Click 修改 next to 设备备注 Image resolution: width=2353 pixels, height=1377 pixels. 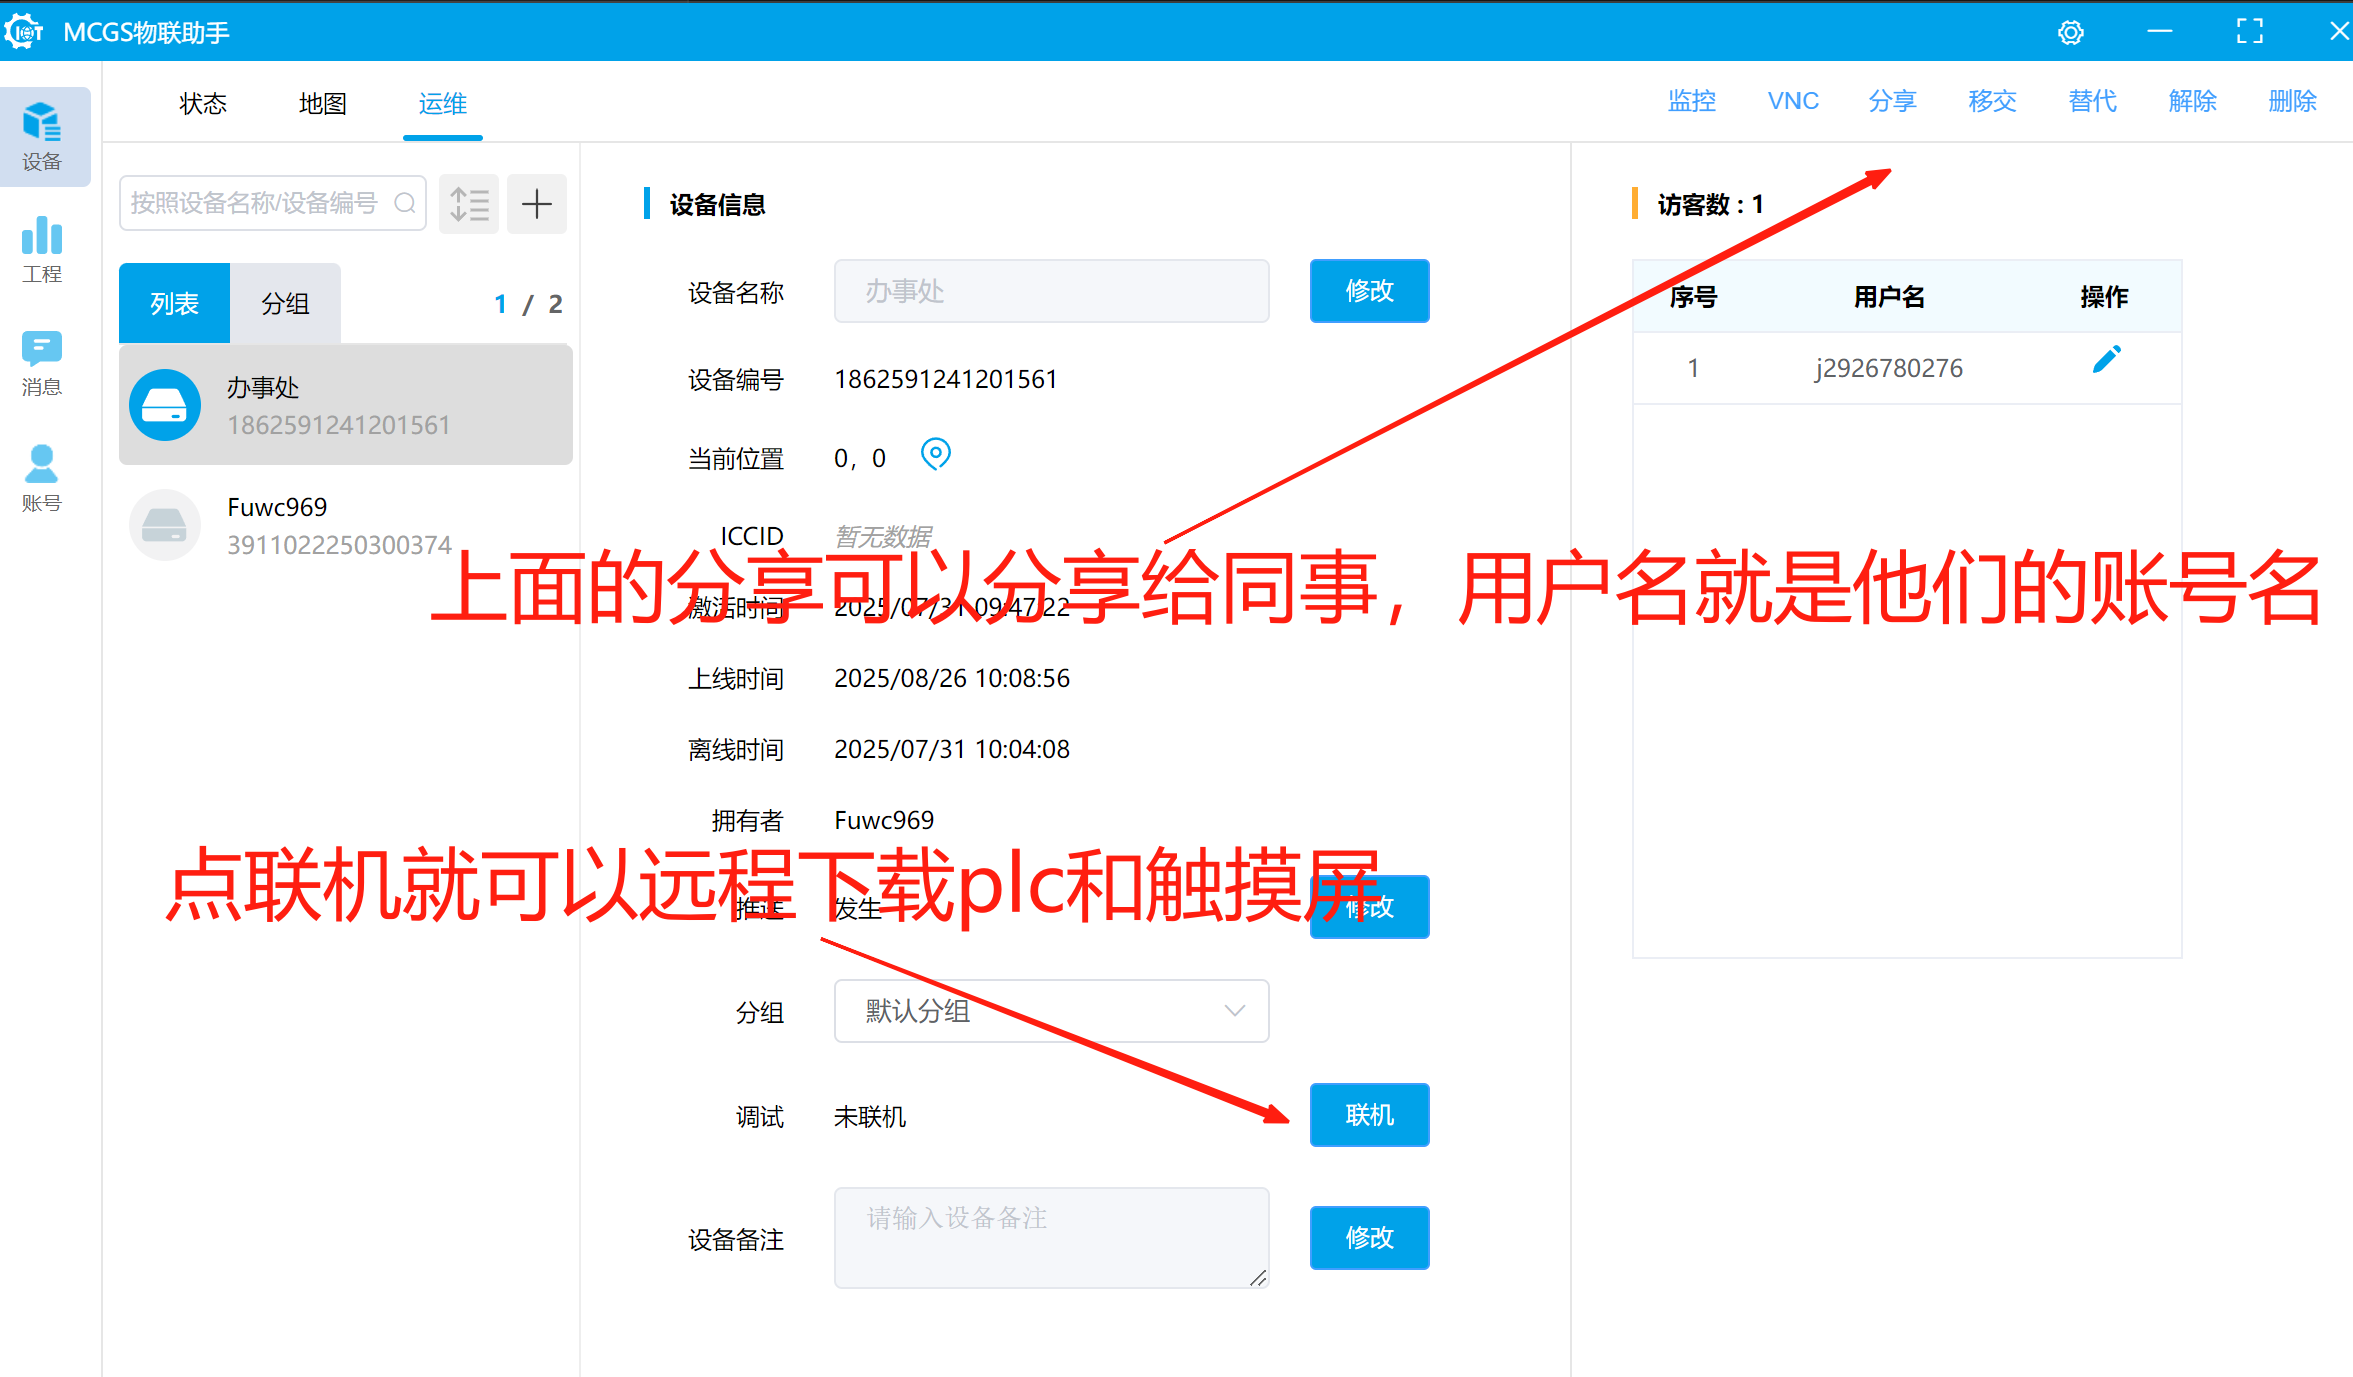tap(1369, 1238)
